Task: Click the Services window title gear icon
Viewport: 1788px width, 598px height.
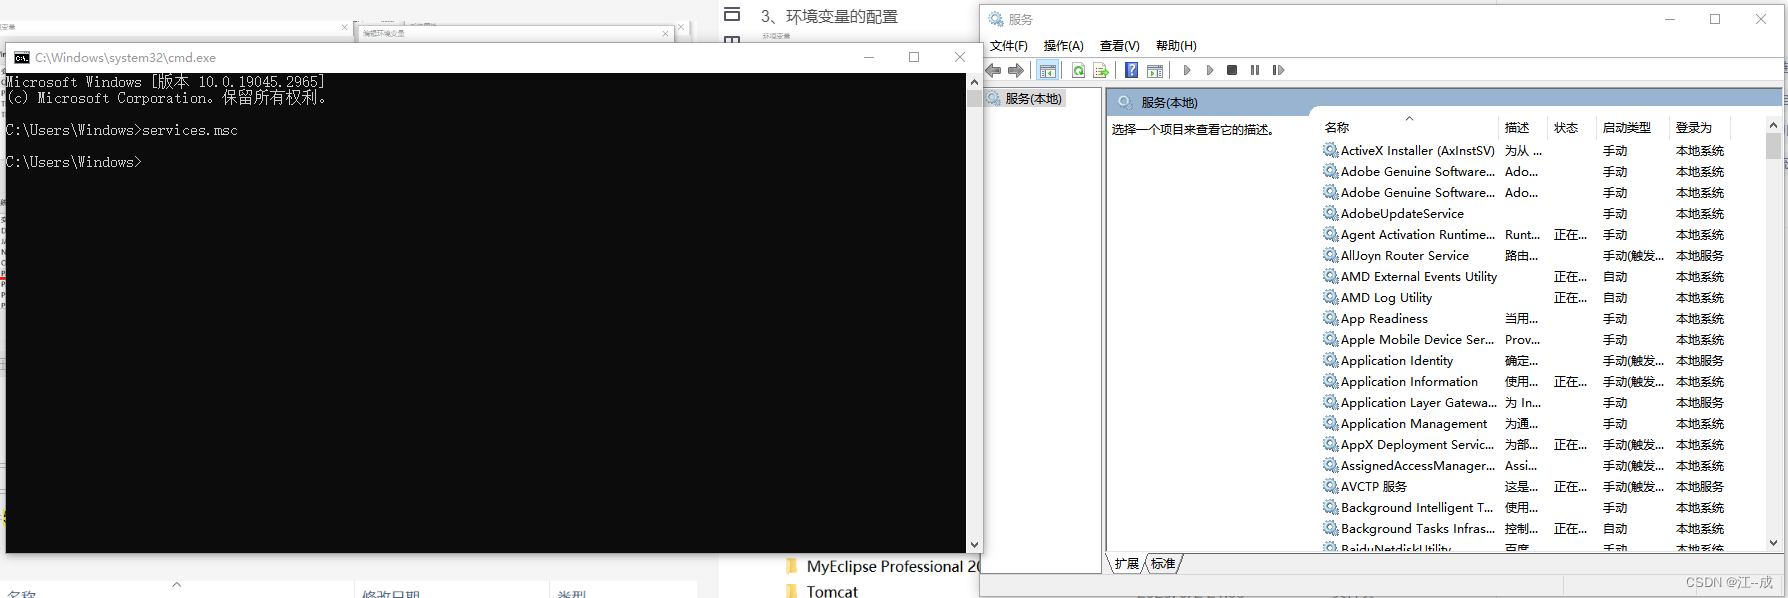Action: 996,19
